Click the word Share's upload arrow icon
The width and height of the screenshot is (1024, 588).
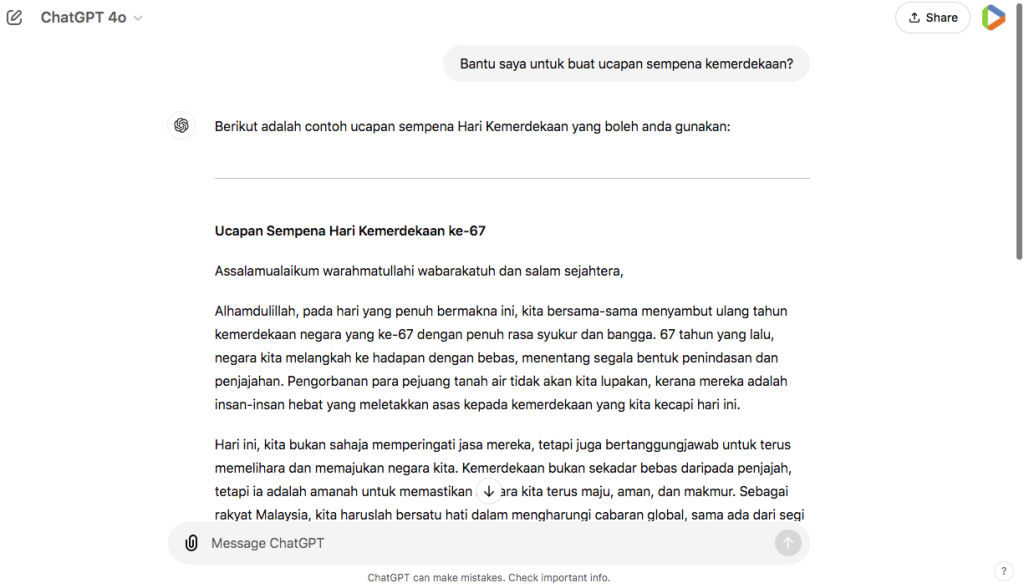tap(914, 18)
